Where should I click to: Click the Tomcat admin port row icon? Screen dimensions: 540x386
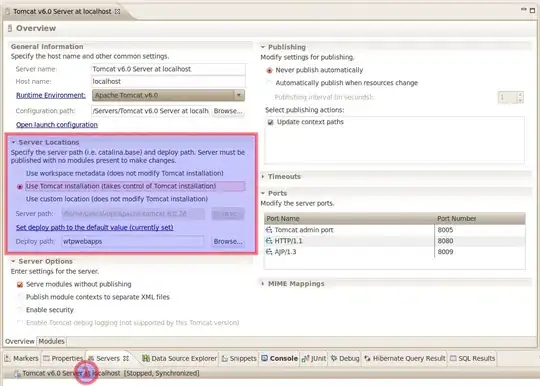[x=269, y=230]
